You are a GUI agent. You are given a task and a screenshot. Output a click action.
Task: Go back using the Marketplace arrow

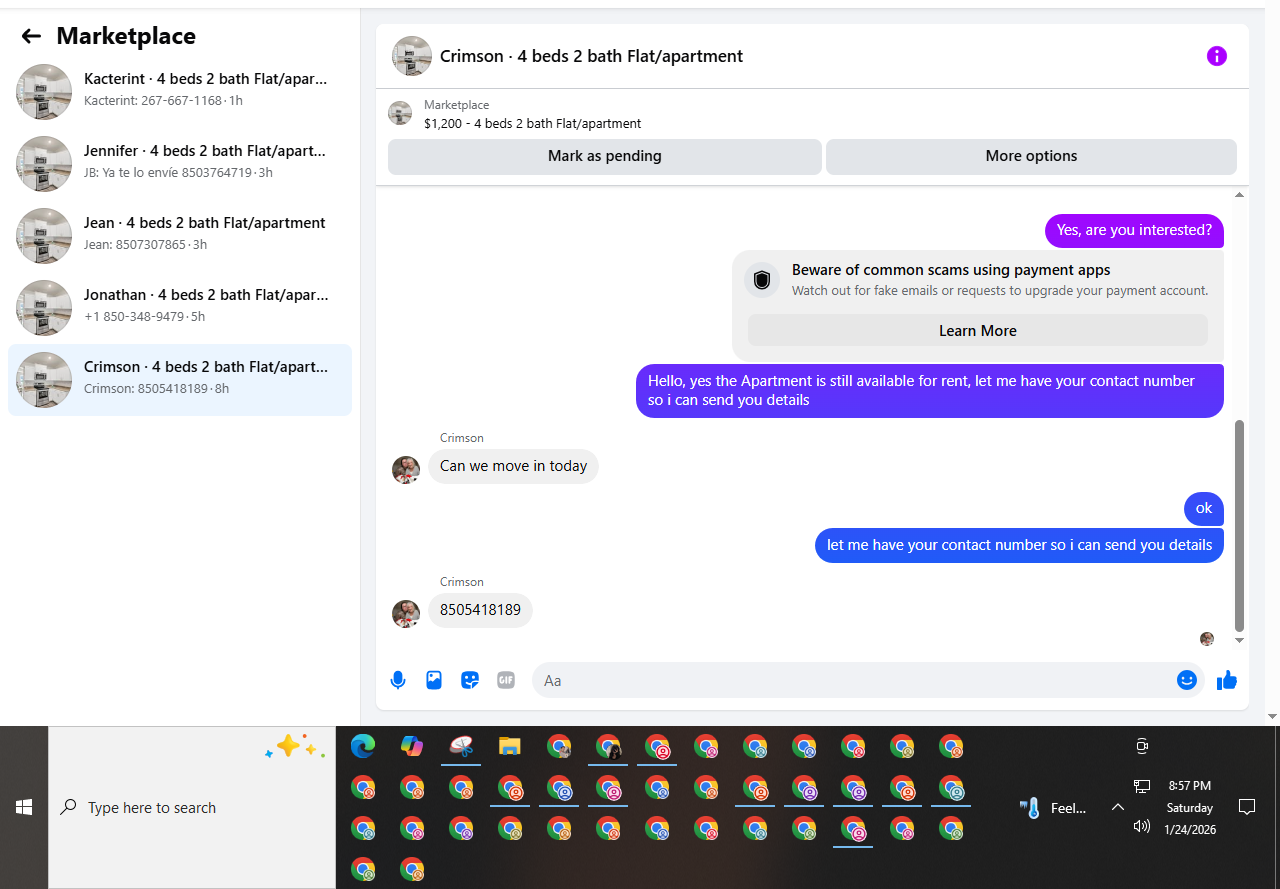click(31, 36)
